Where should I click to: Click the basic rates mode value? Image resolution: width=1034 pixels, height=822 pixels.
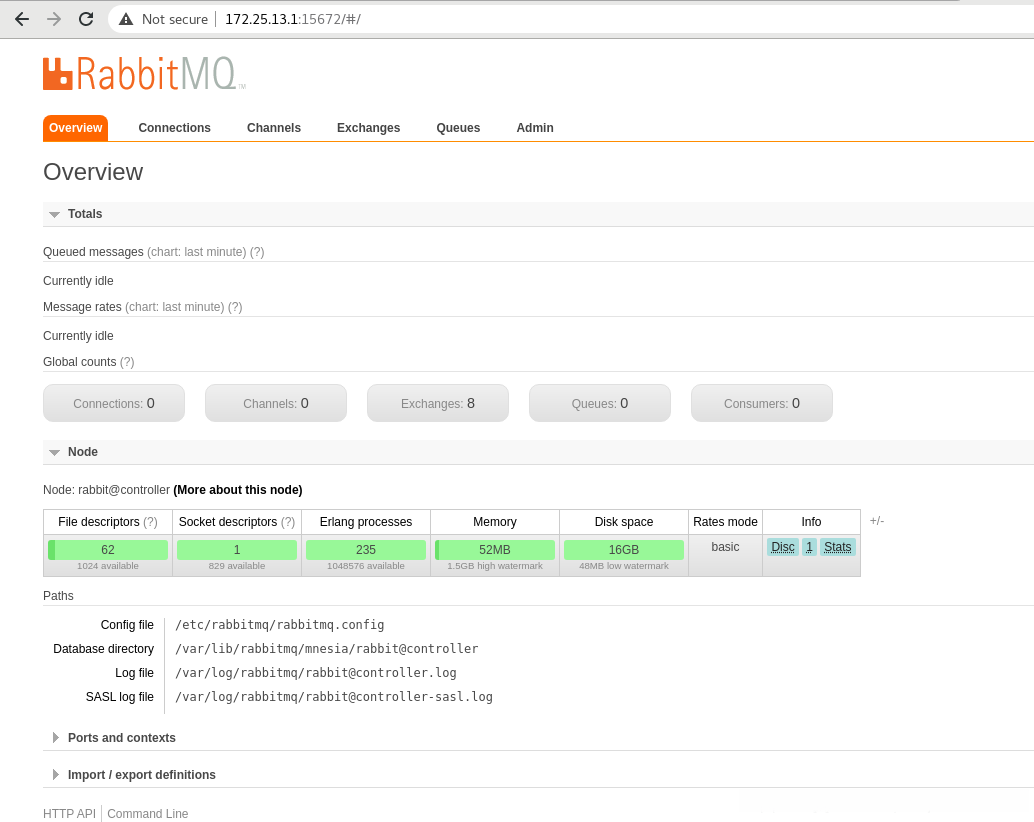coord(725,547)
